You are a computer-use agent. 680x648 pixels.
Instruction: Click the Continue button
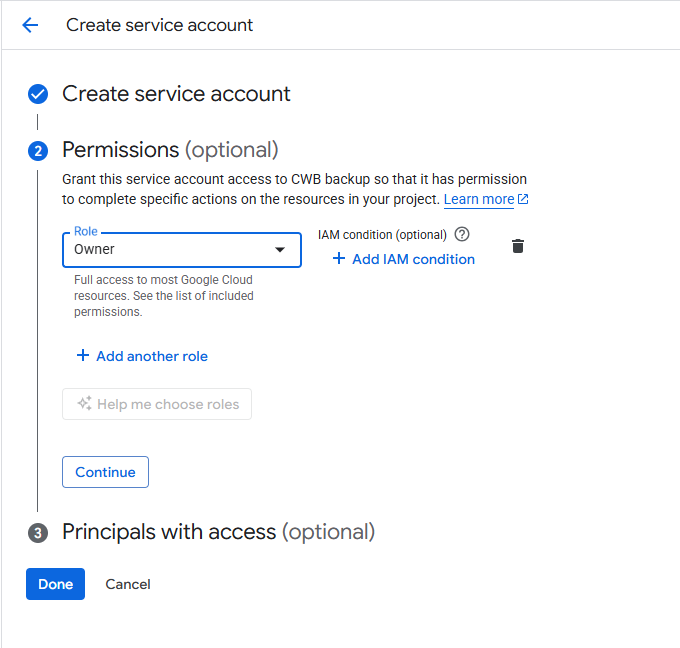click(105, 472)
